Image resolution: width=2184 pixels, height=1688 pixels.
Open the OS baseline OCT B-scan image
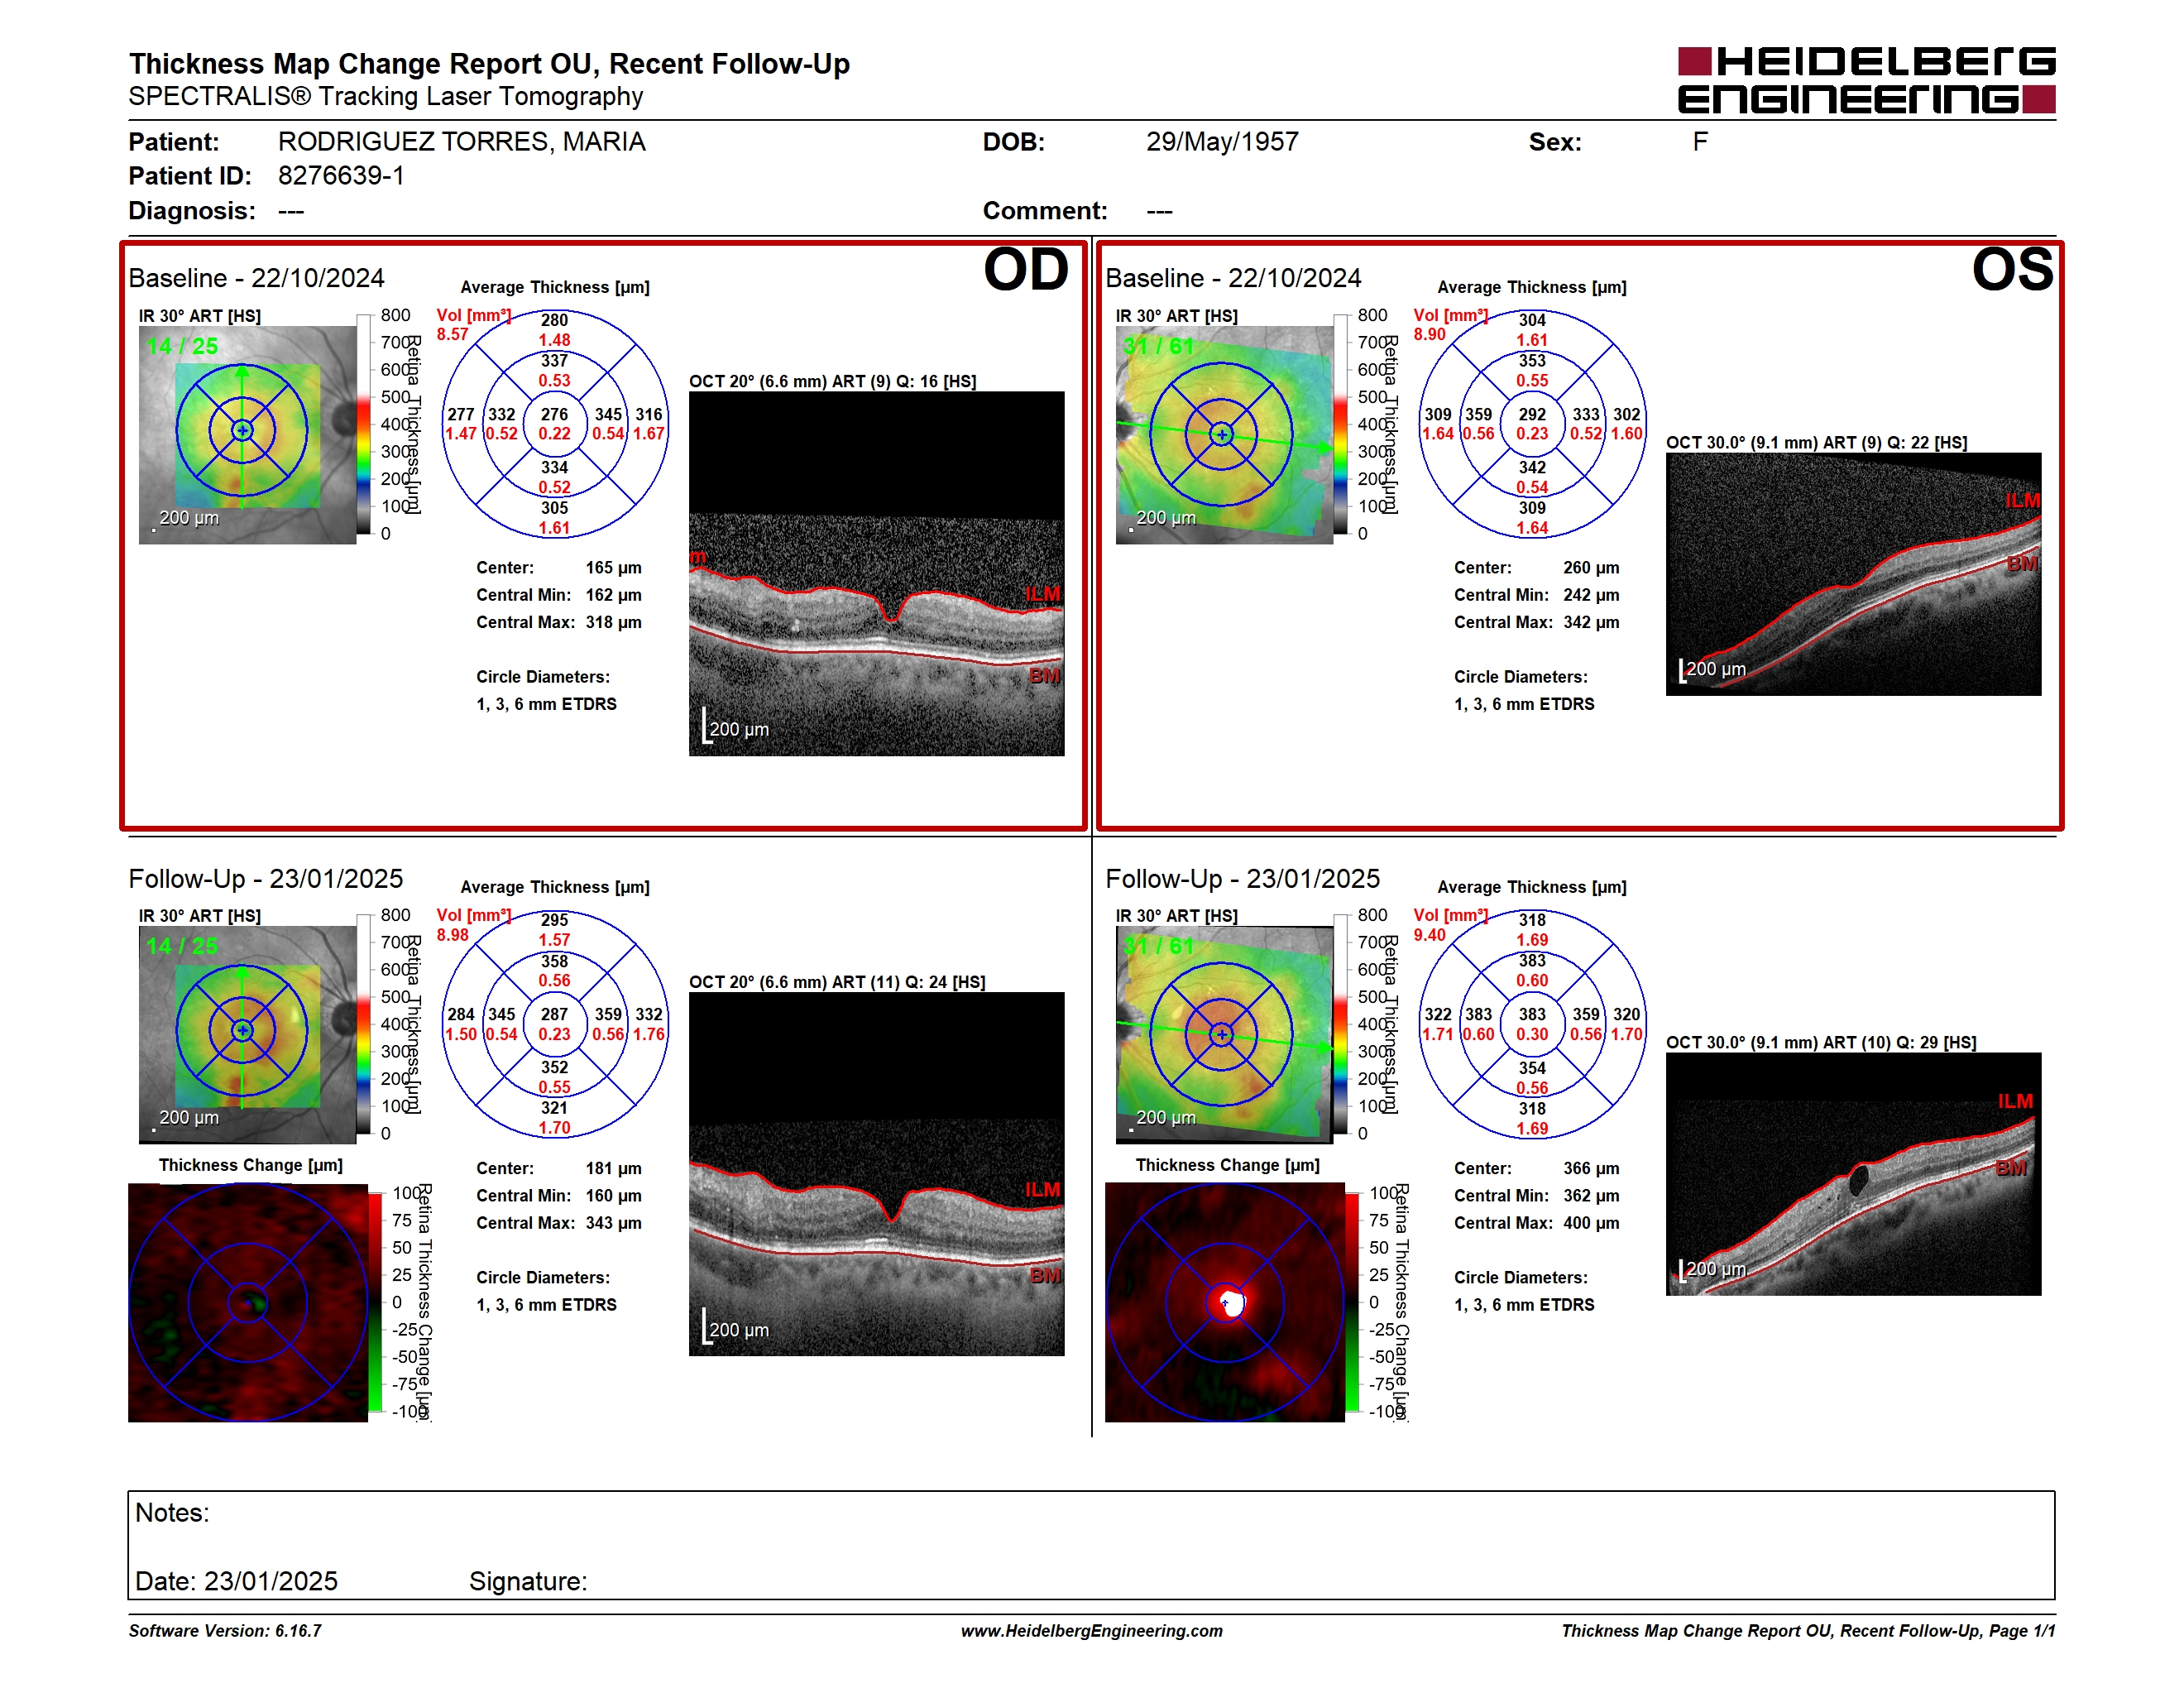[1853, 574]
